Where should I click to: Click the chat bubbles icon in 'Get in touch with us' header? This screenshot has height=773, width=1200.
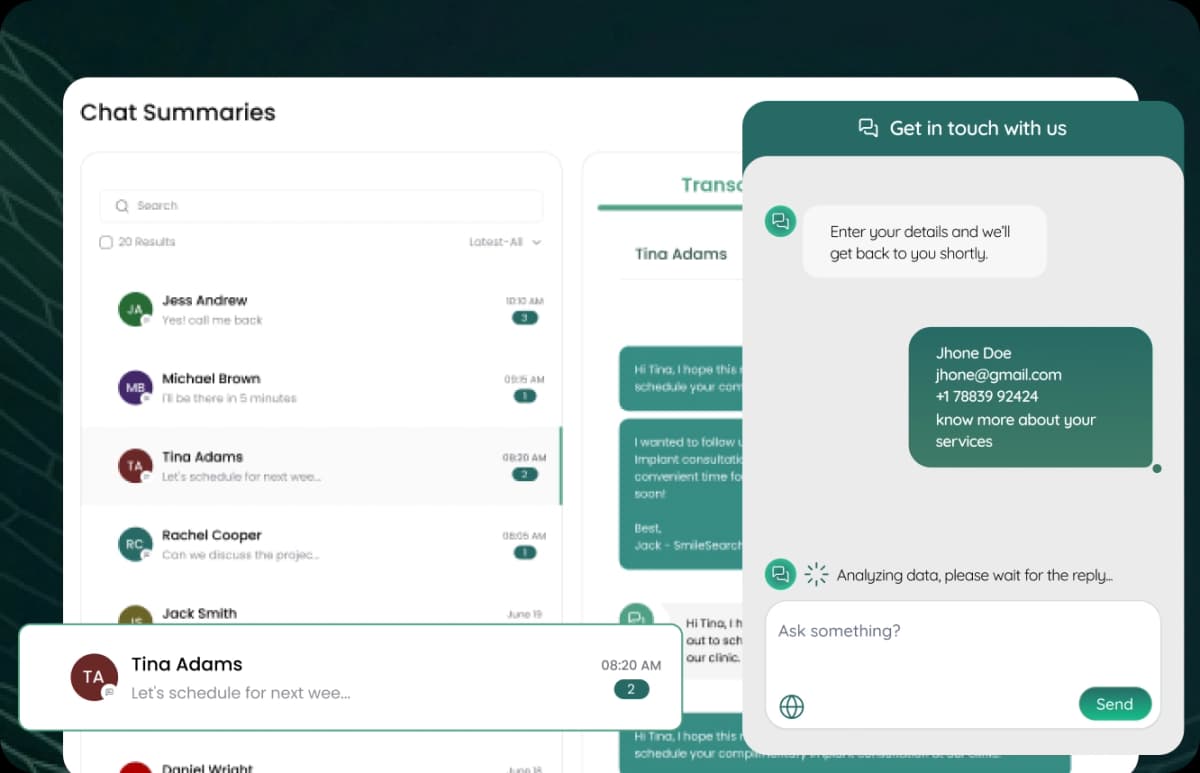click(868, 128)
